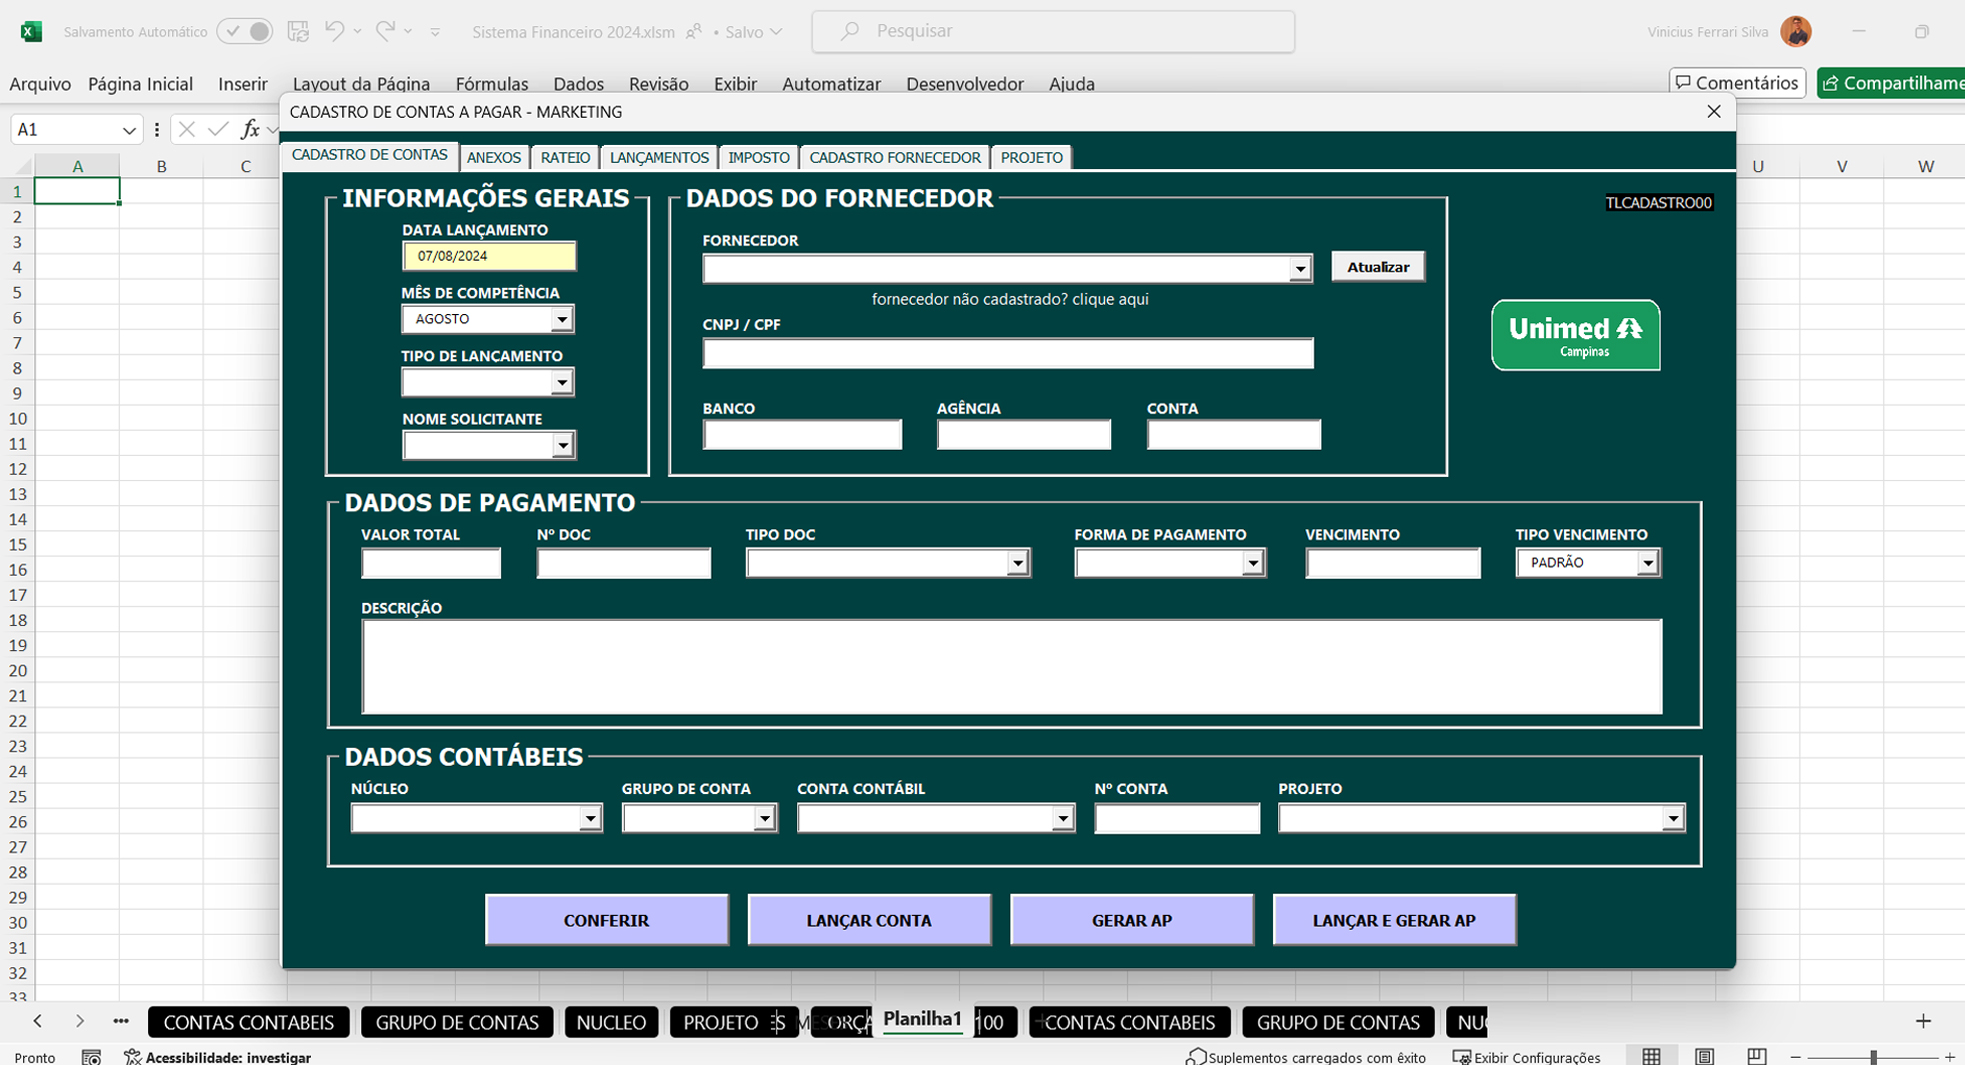Expand the Tipo de Lançamento dropdown

click(562, 382)
